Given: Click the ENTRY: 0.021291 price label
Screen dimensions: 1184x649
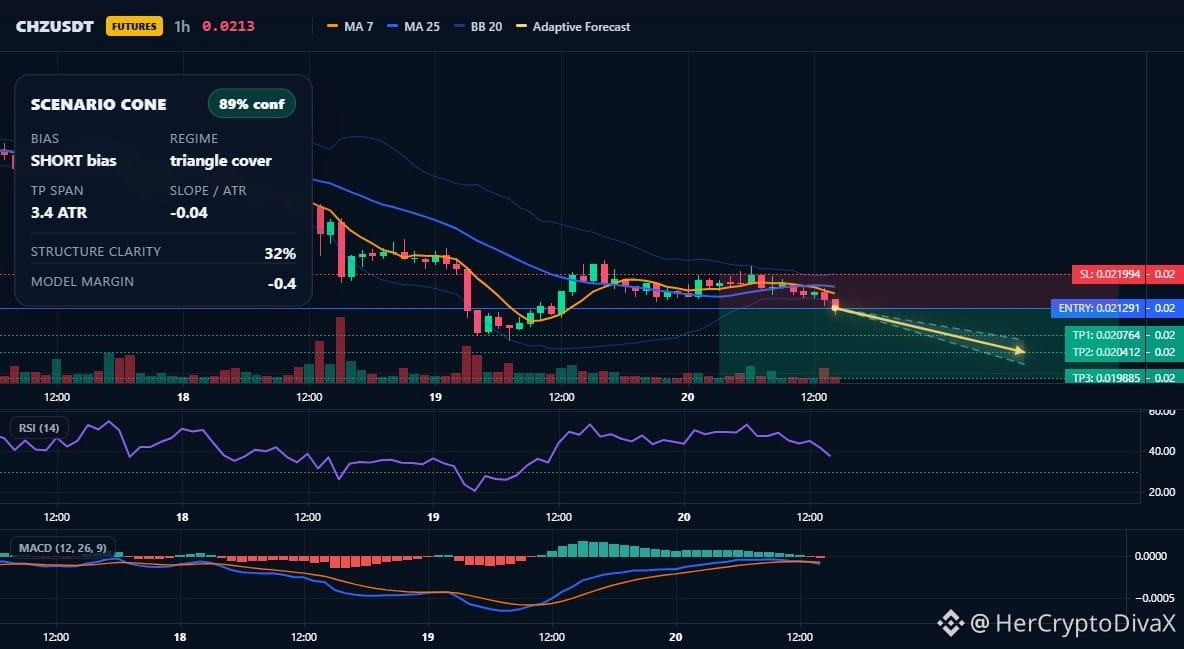Looking at the screenshot, I should pos(1099,308).
